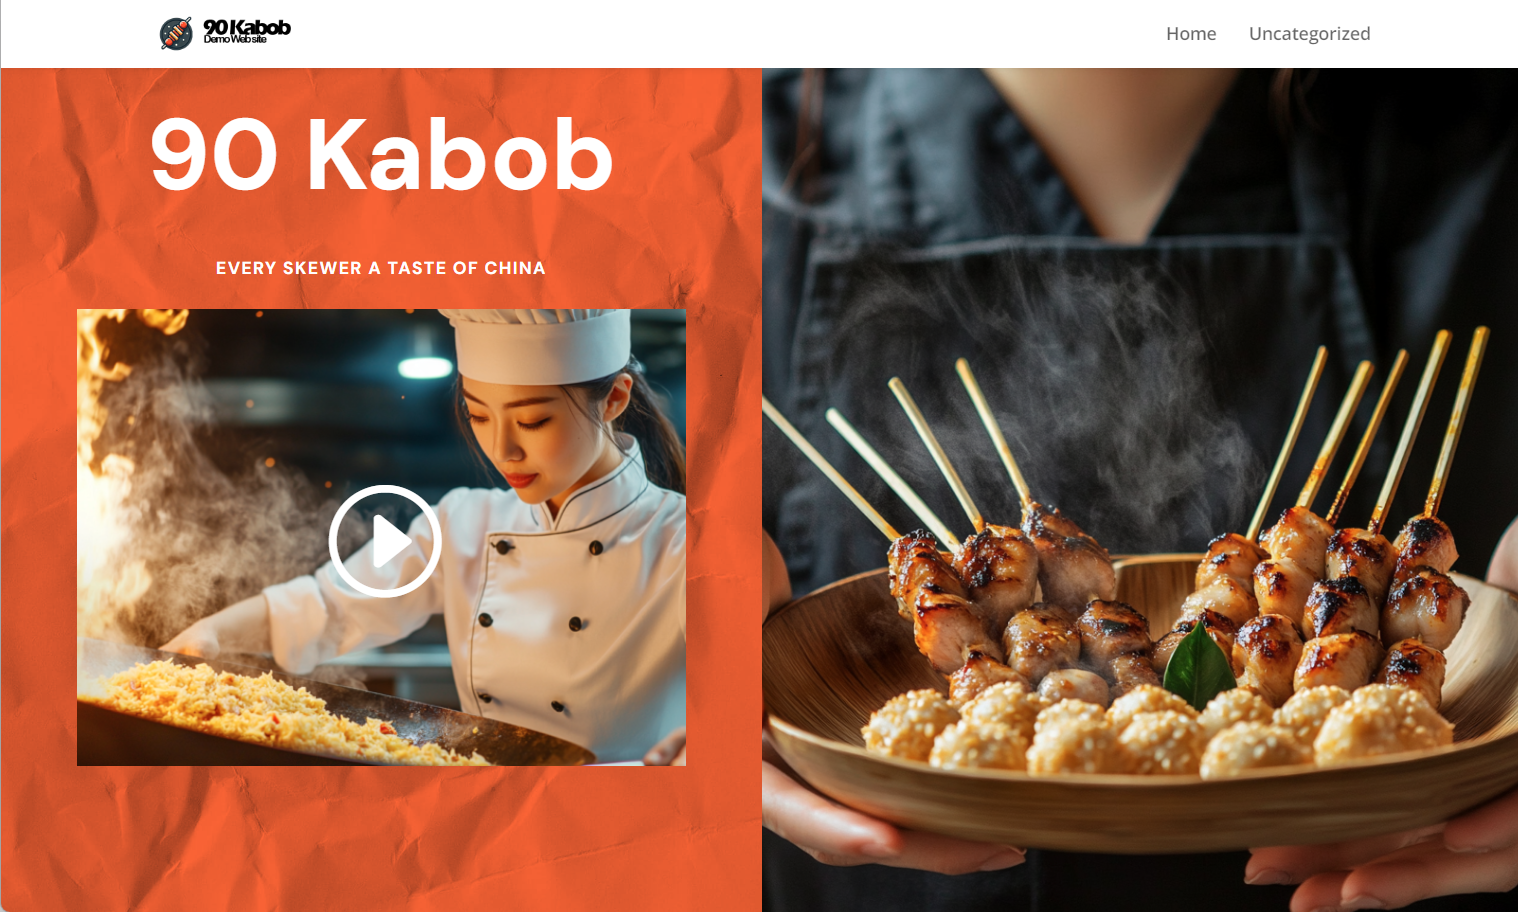Select the large 90 Kabob heading

point(381,154)
